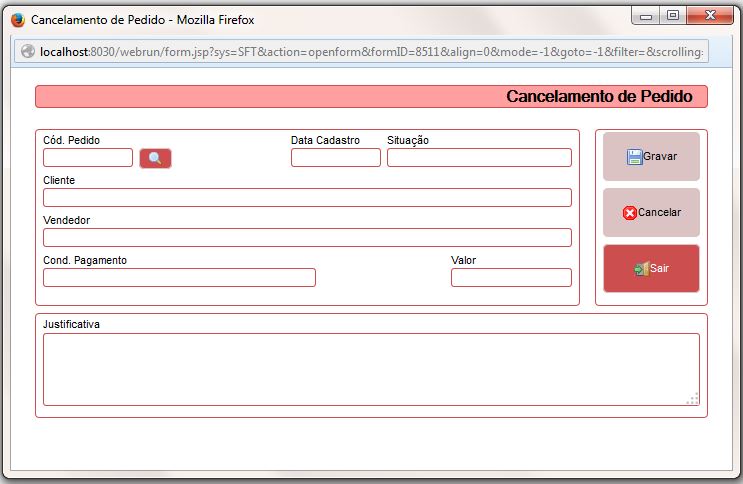This screenshot has width=743, height=484.
Task: Click into the Vendedor field
Action: [307, 237]
